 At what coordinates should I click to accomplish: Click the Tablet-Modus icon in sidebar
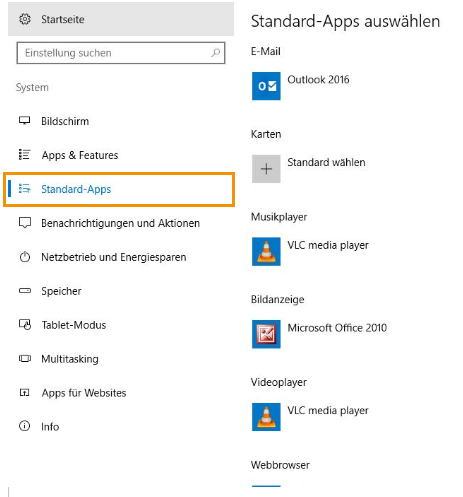tap(25, 324)
